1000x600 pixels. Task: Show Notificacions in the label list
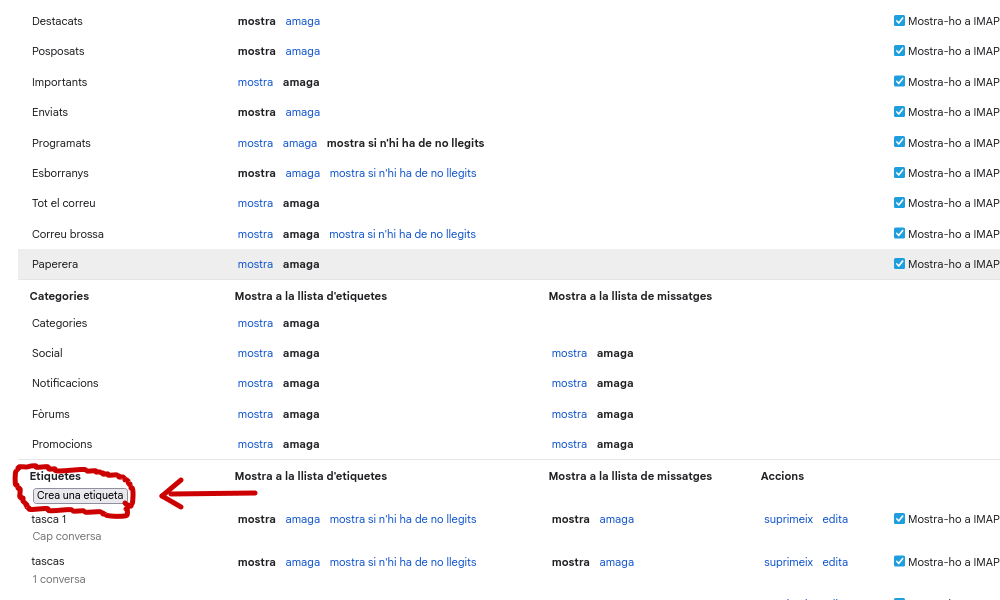(255, 383)
